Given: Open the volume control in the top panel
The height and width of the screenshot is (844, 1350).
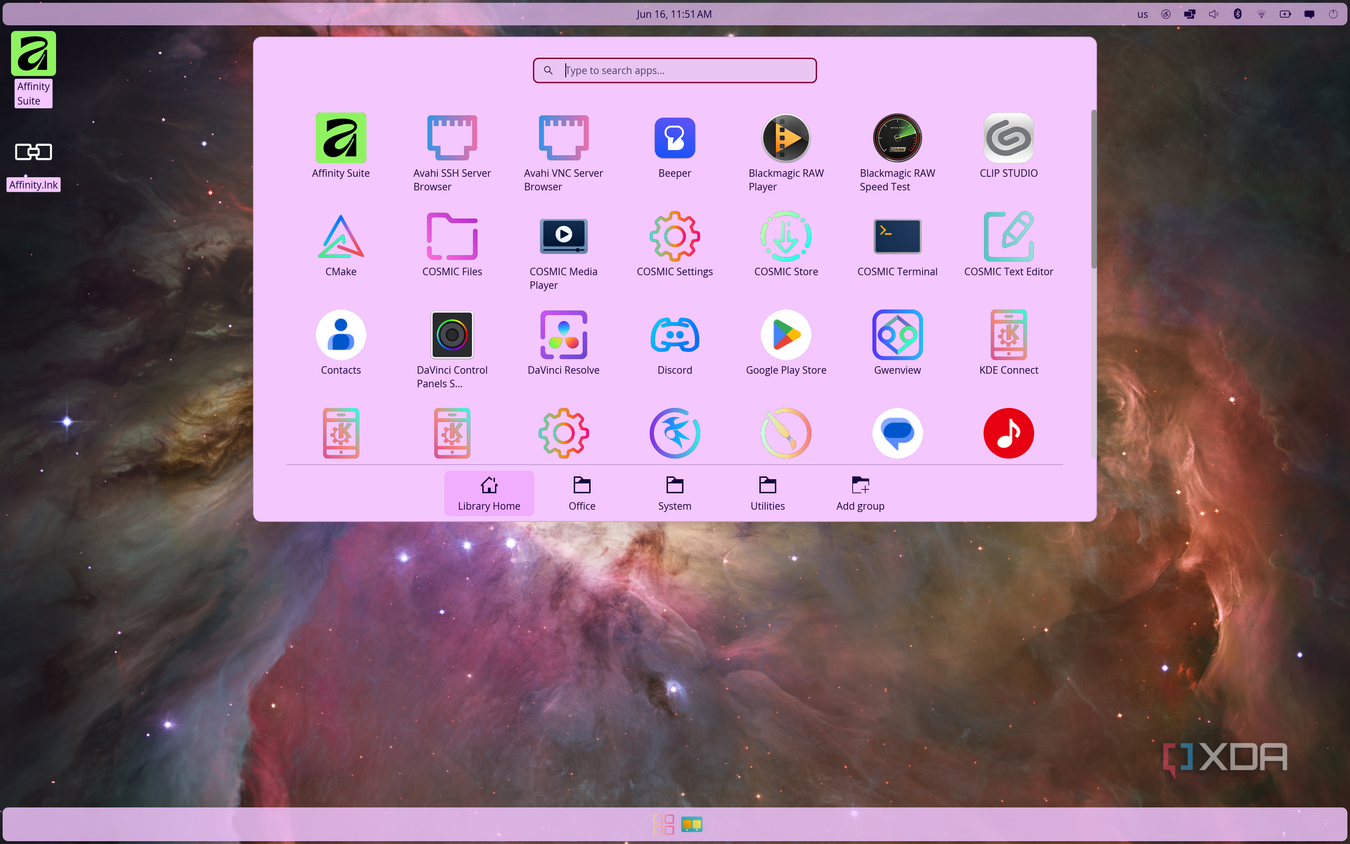Looking at the screenshot, I should coord(1213,14).
